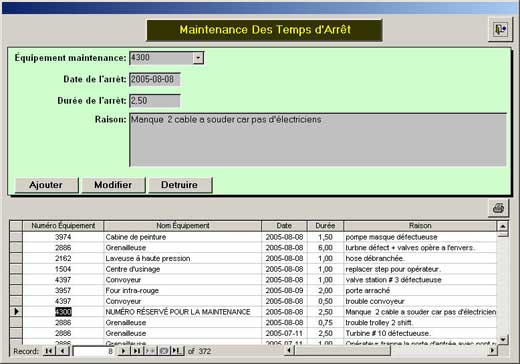Click NUMÉRO RÉSERVÉ POUR LA MAINTENANCE cell

[183, 312]
